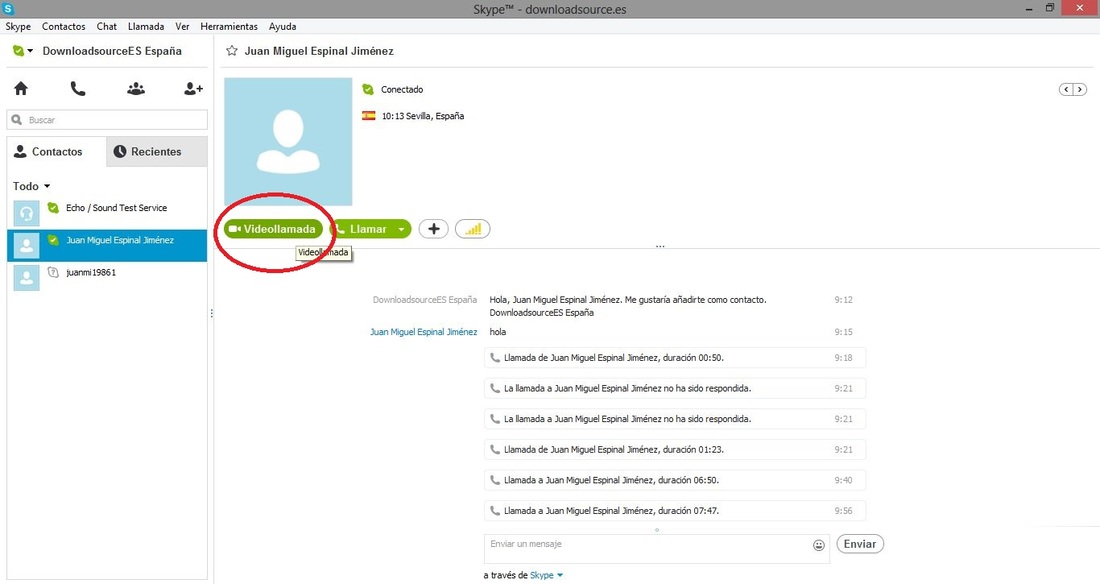
Task: Click call entry with duración 01:23
Action: (x=675, y=450)
